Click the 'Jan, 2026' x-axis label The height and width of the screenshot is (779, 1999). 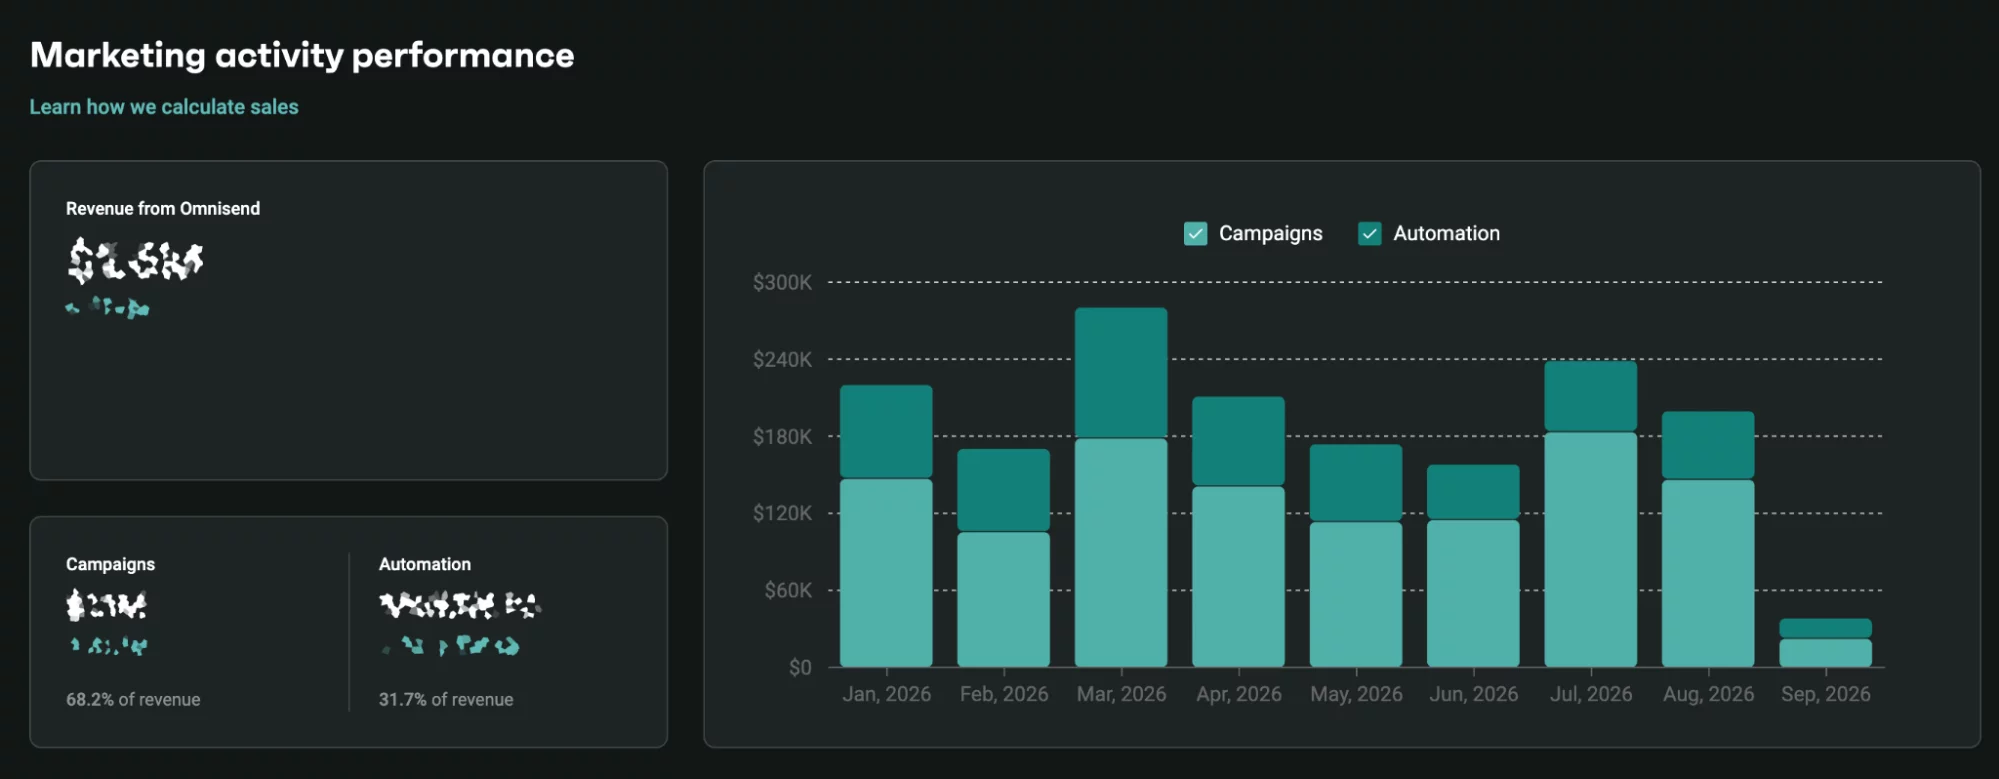pos(886,694)
